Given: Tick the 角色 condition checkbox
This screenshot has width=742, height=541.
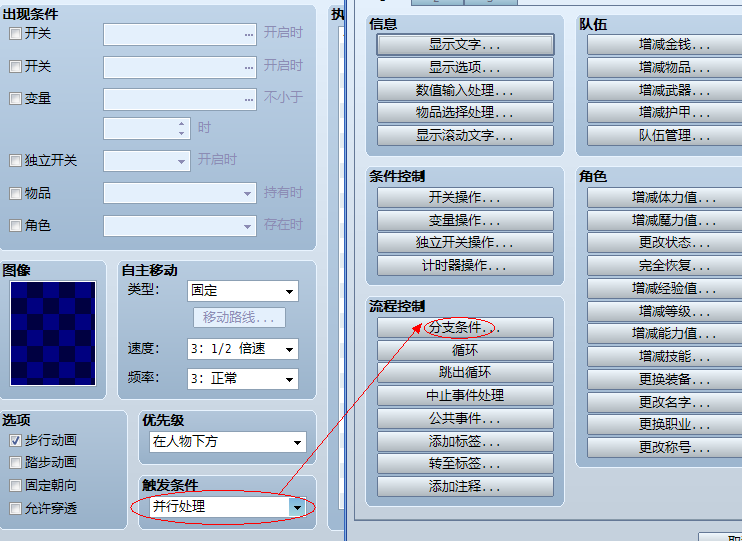Looking at the screenshot, I should pyautogui.click(x=16, y=225).
